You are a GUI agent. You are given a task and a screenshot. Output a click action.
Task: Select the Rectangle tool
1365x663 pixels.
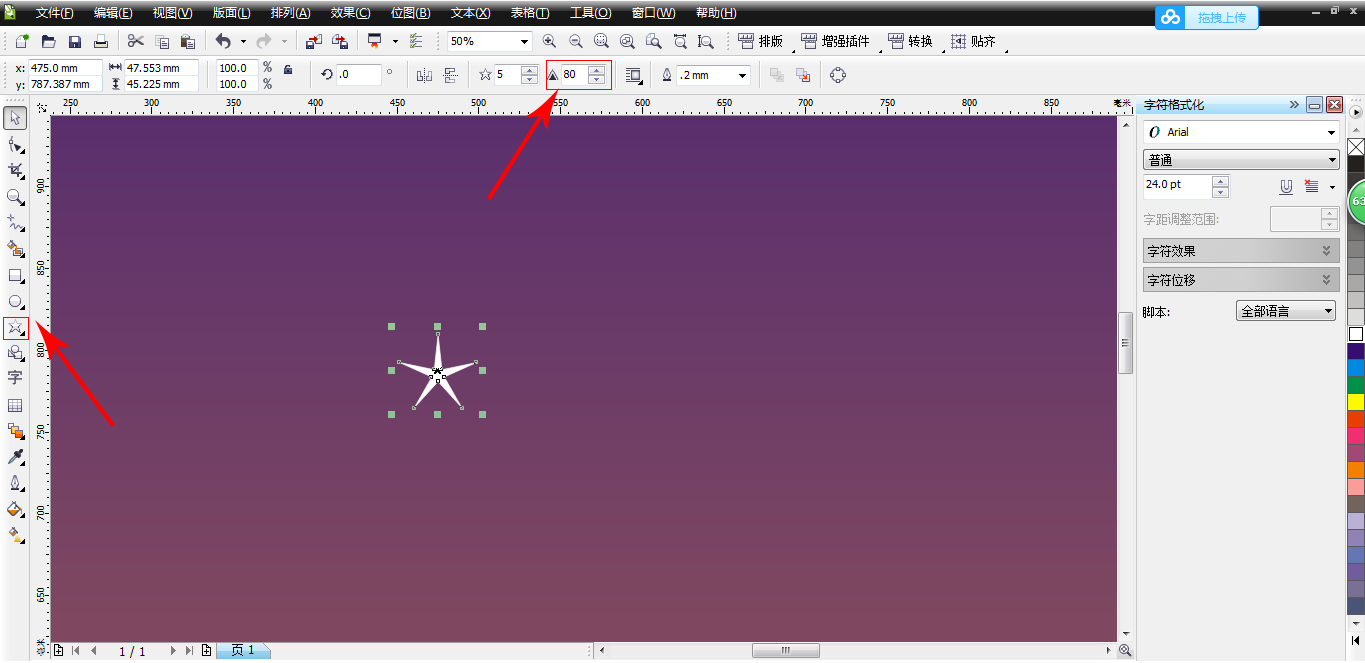(x=15, y=275)
